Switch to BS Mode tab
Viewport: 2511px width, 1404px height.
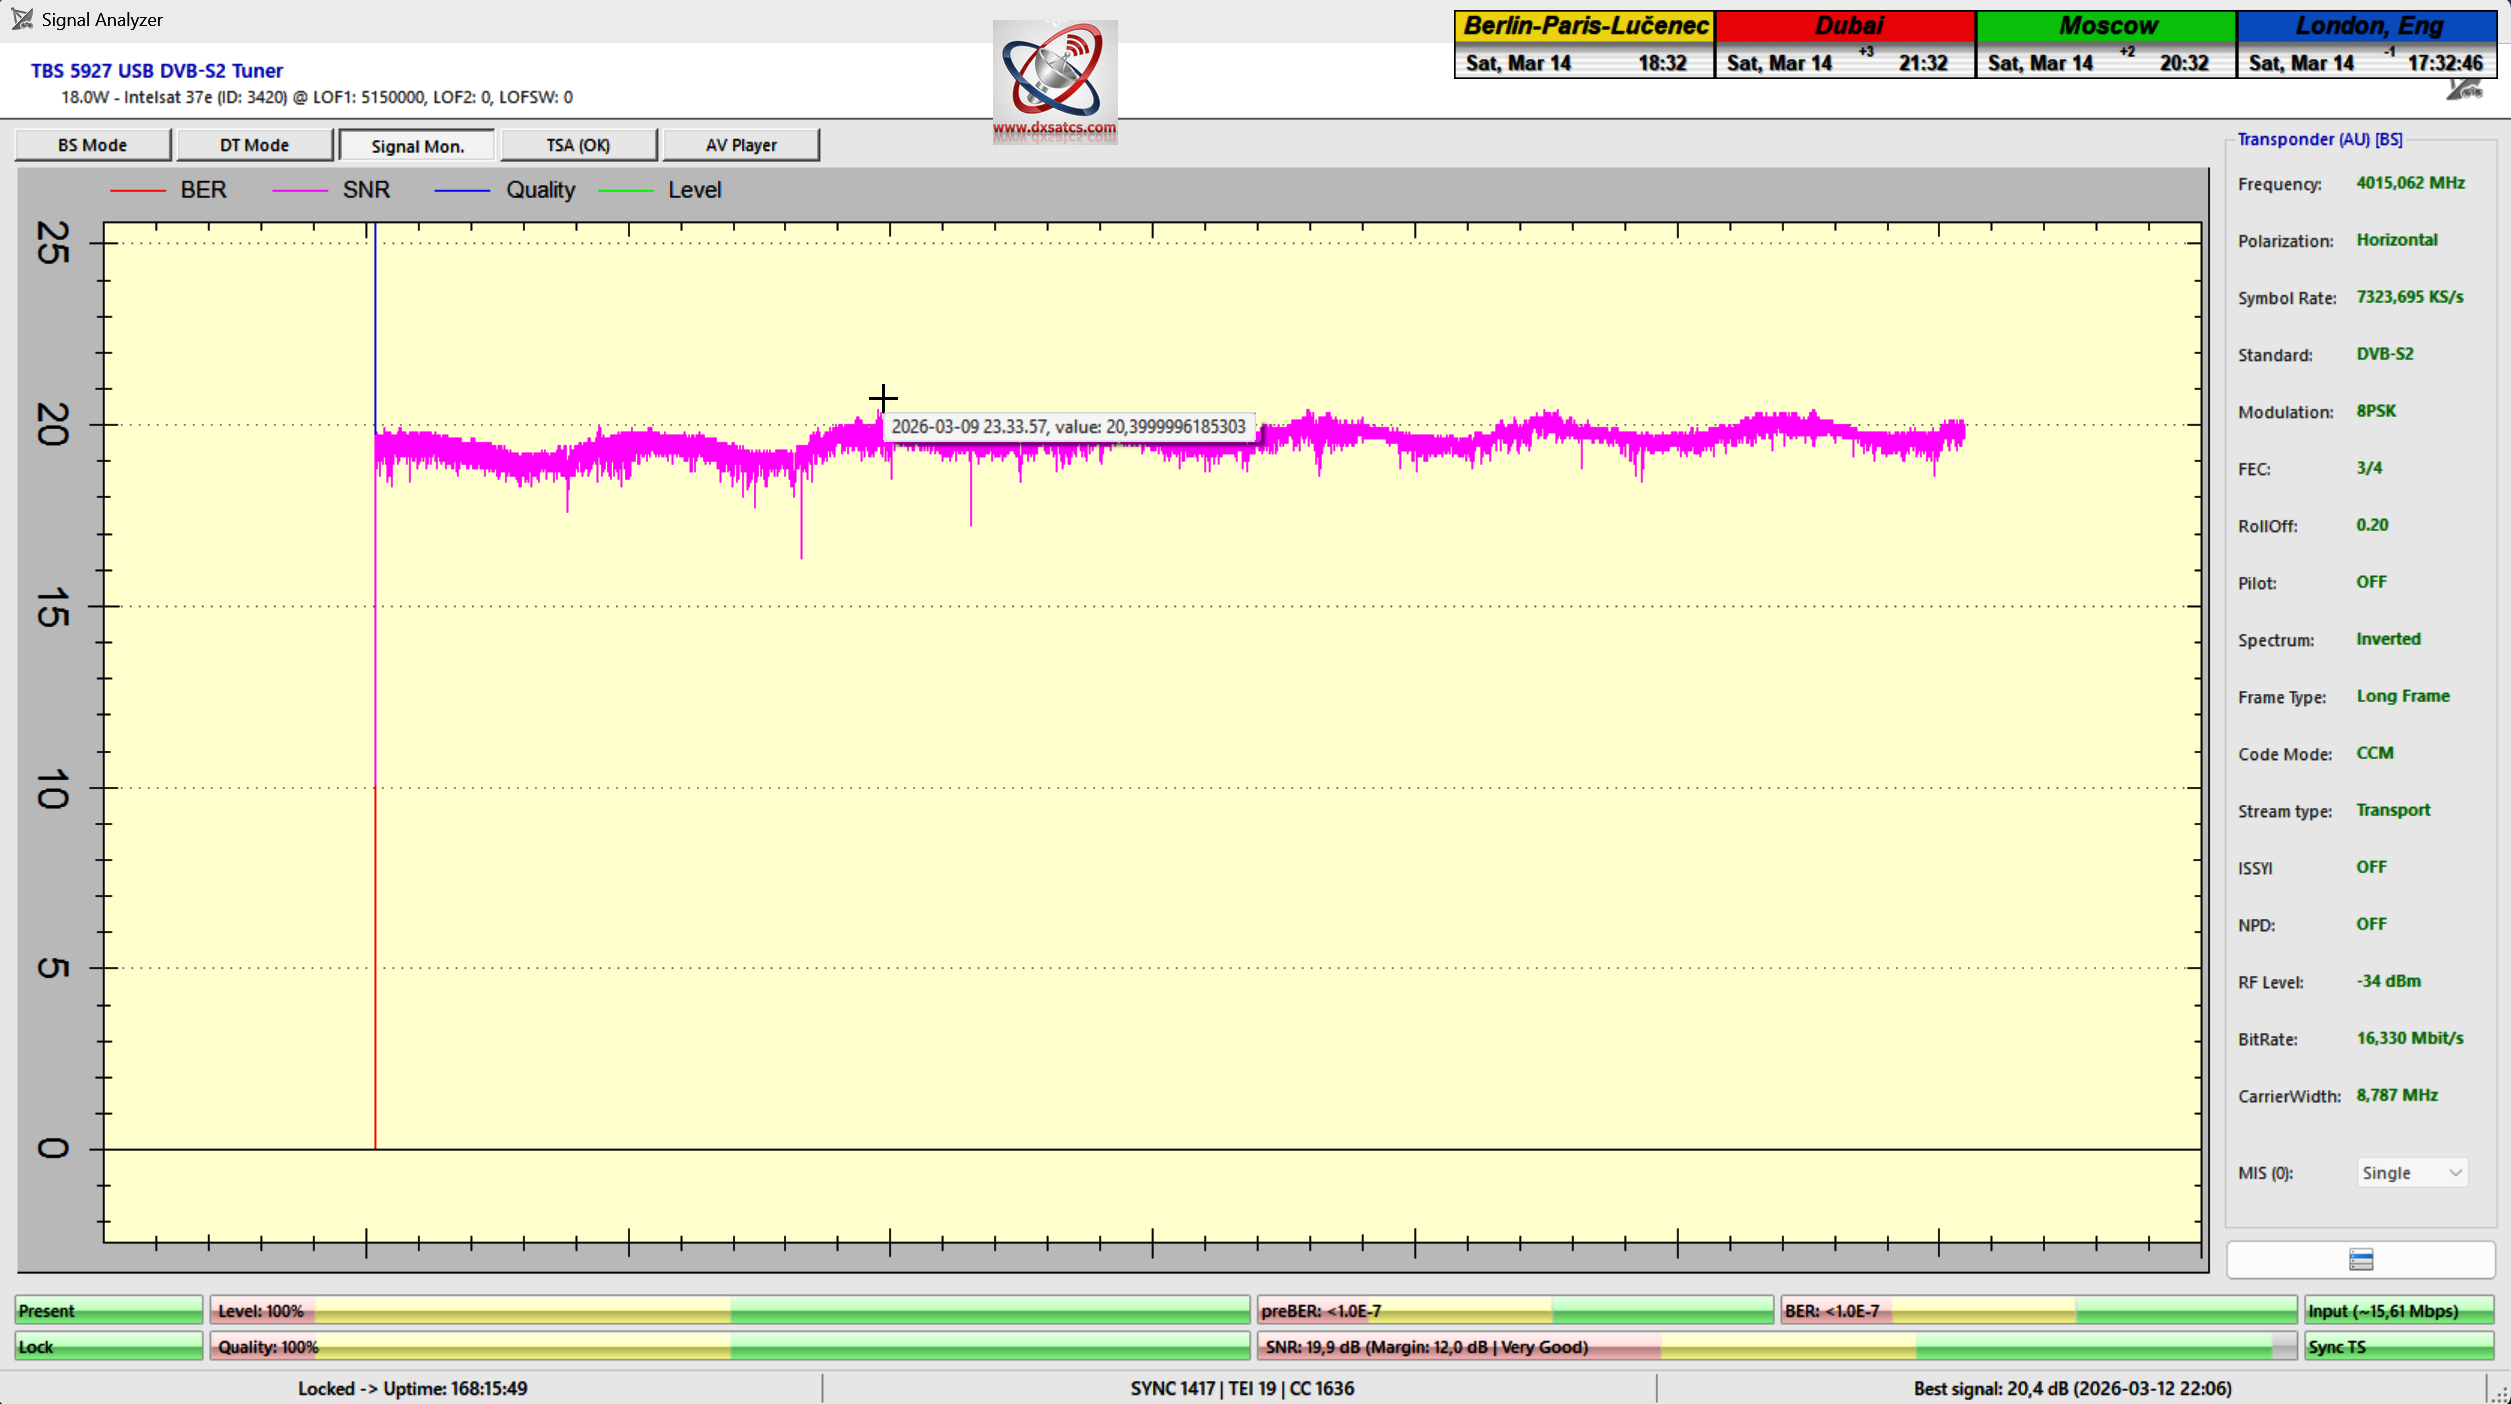pos(92,145)
